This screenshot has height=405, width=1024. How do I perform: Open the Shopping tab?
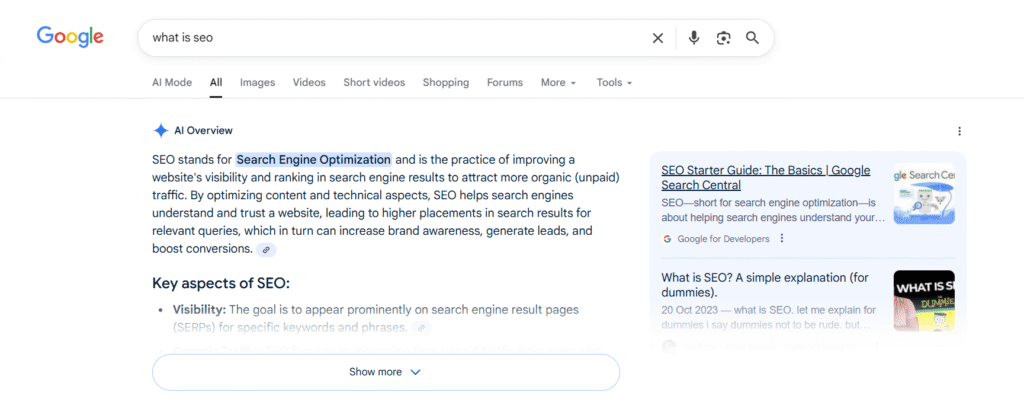click(x=445, y=82)
